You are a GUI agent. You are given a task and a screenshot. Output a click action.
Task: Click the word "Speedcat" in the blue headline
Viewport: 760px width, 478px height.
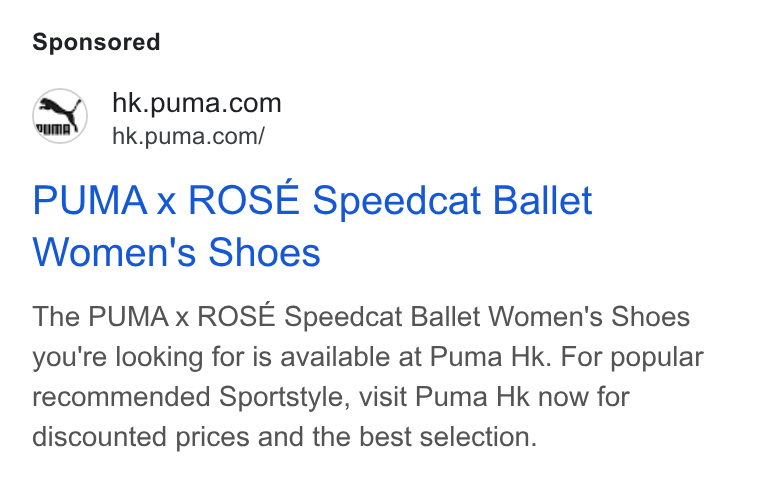point(396,200)
